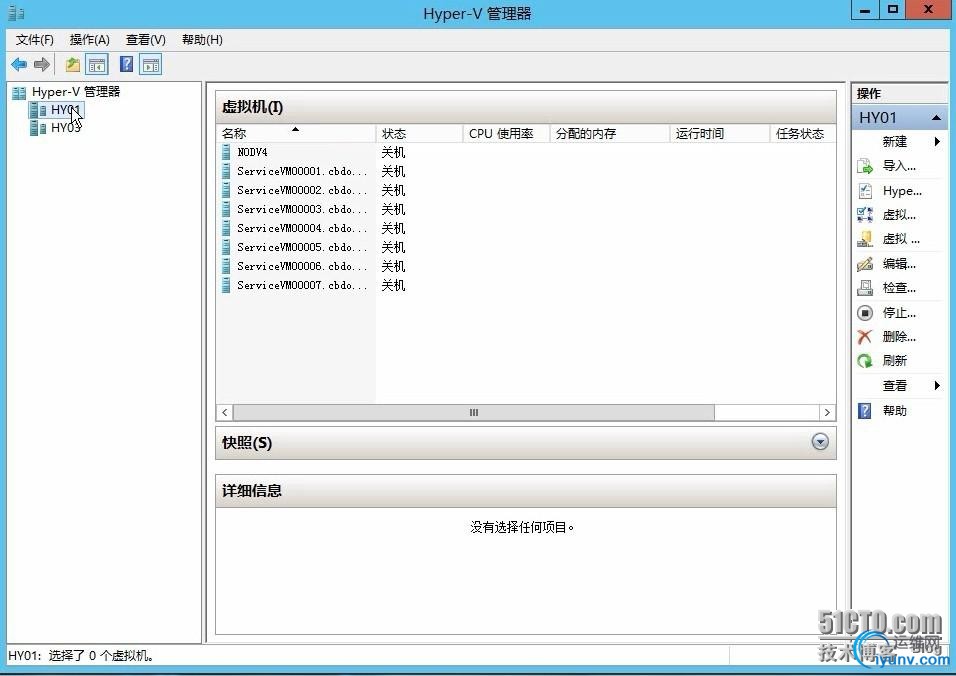Expand the 新建 submenu arrow
The width and height of the screenshot is (956, 676).
tap(937, 141)
